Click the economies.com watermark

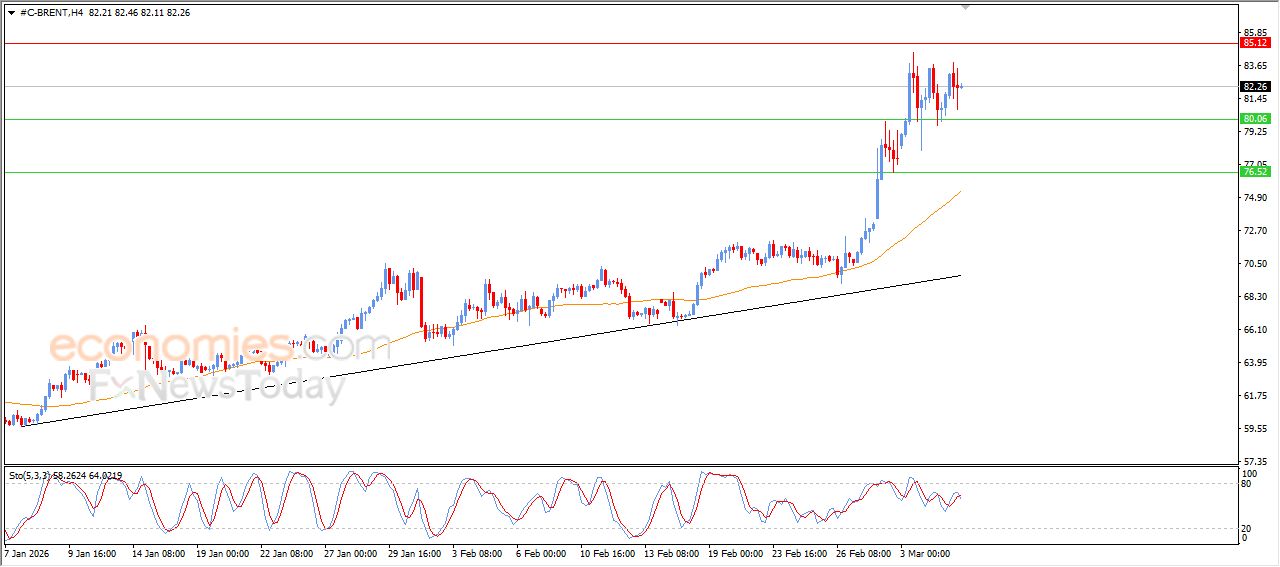(x=220, y=347)
